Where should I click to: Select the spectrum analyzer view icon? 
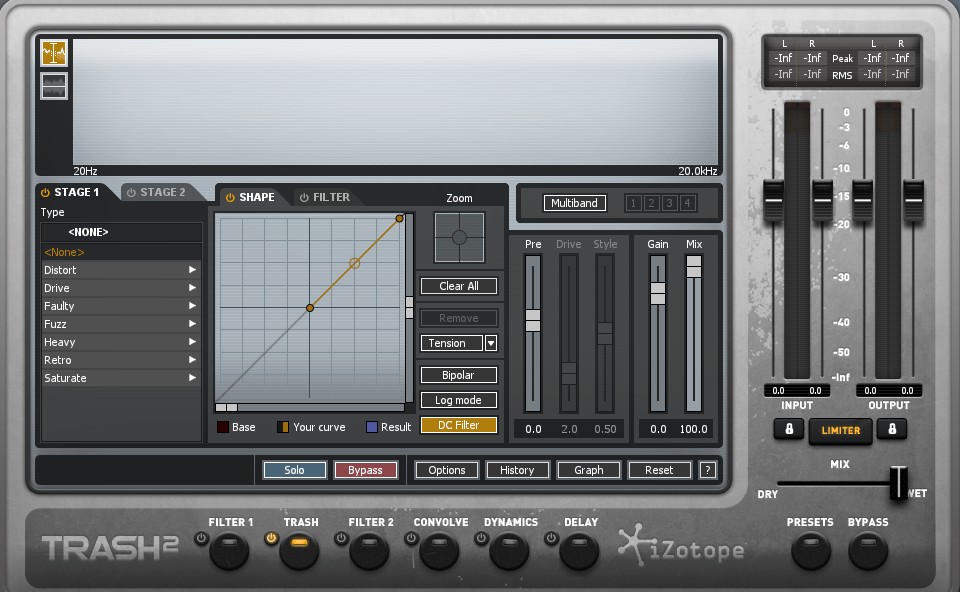[54, 53]
